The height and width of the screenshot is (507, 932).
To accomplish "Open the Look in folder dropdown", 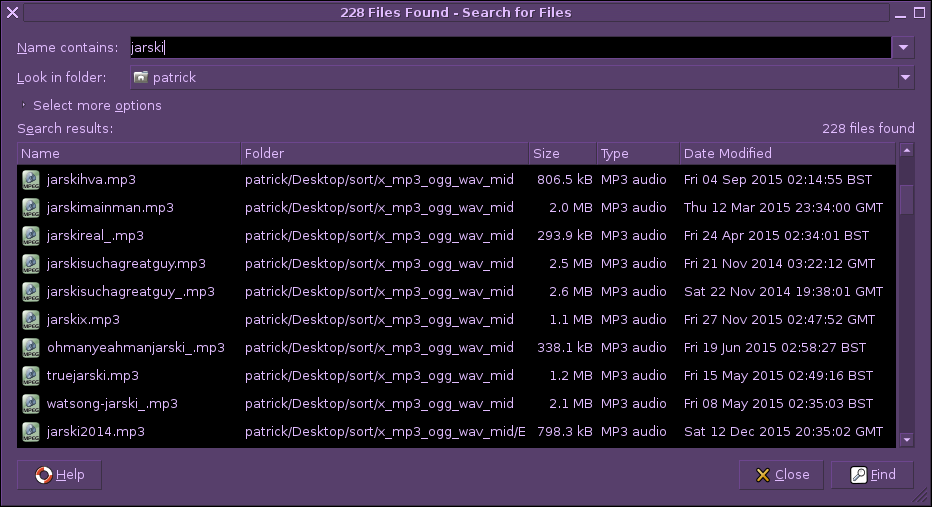I will 904,77.
